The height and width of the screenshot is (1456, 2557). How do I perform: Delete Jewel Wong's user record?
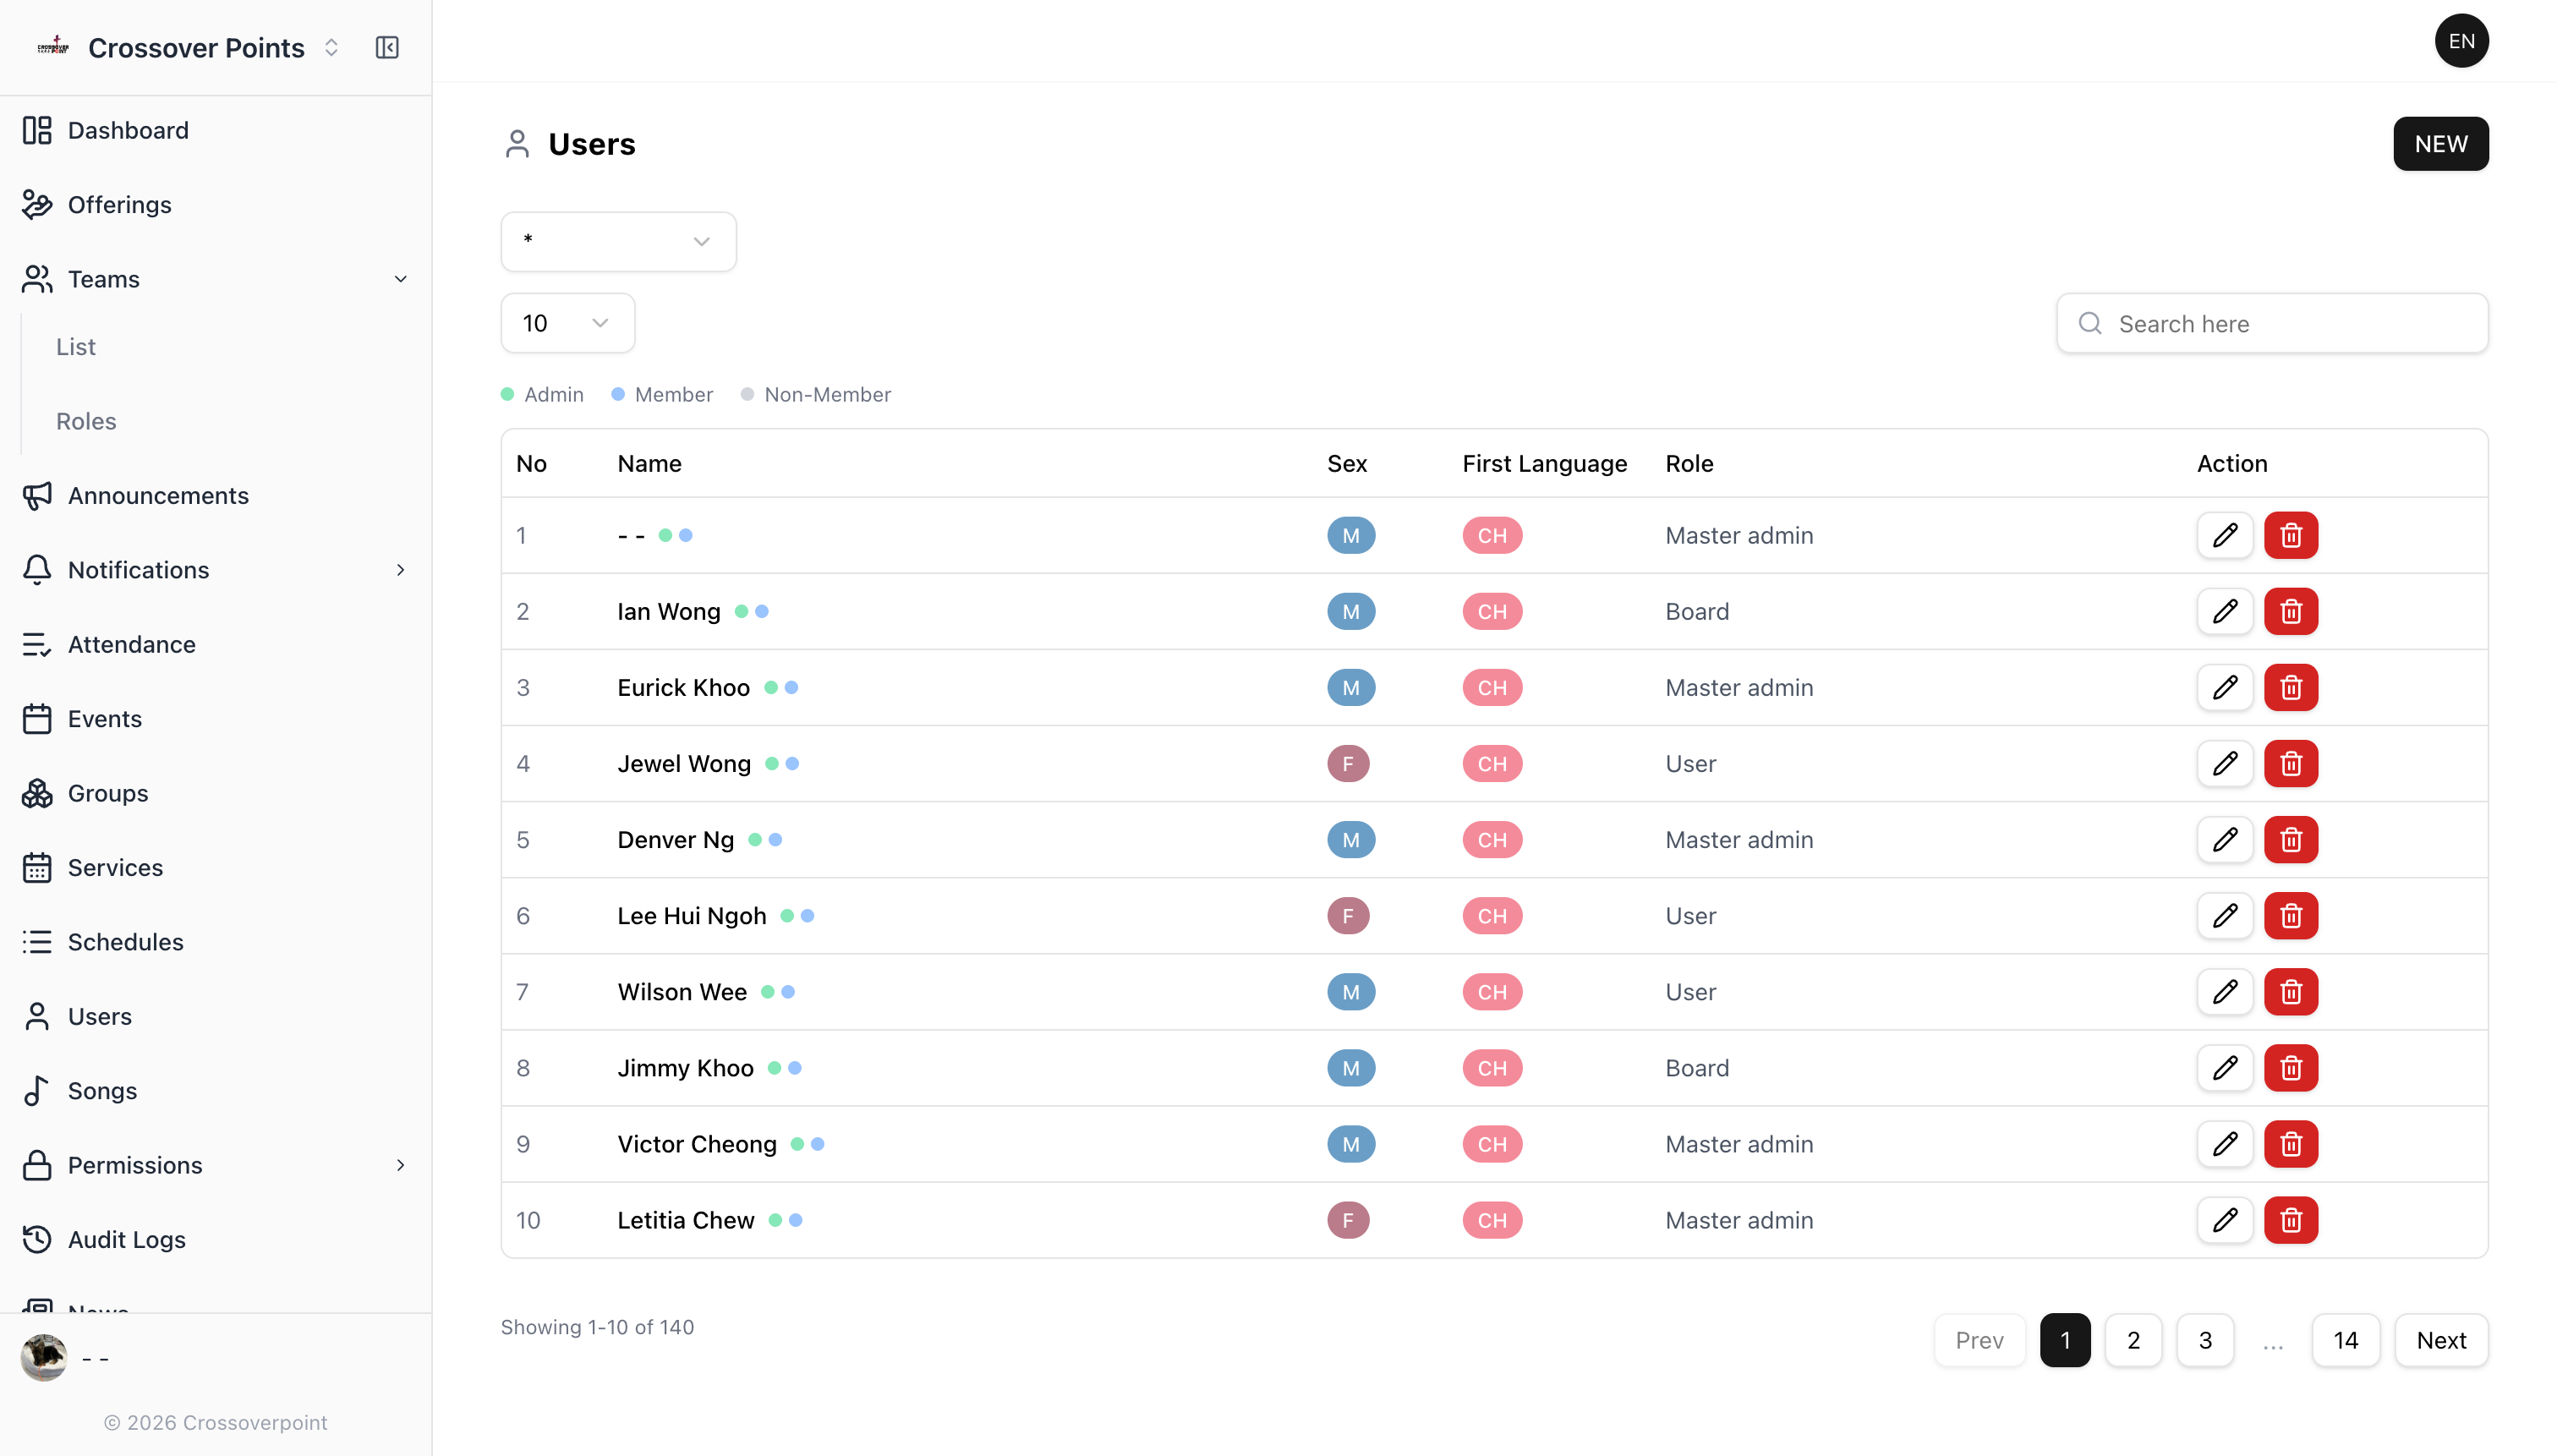tap(2290, 763)
